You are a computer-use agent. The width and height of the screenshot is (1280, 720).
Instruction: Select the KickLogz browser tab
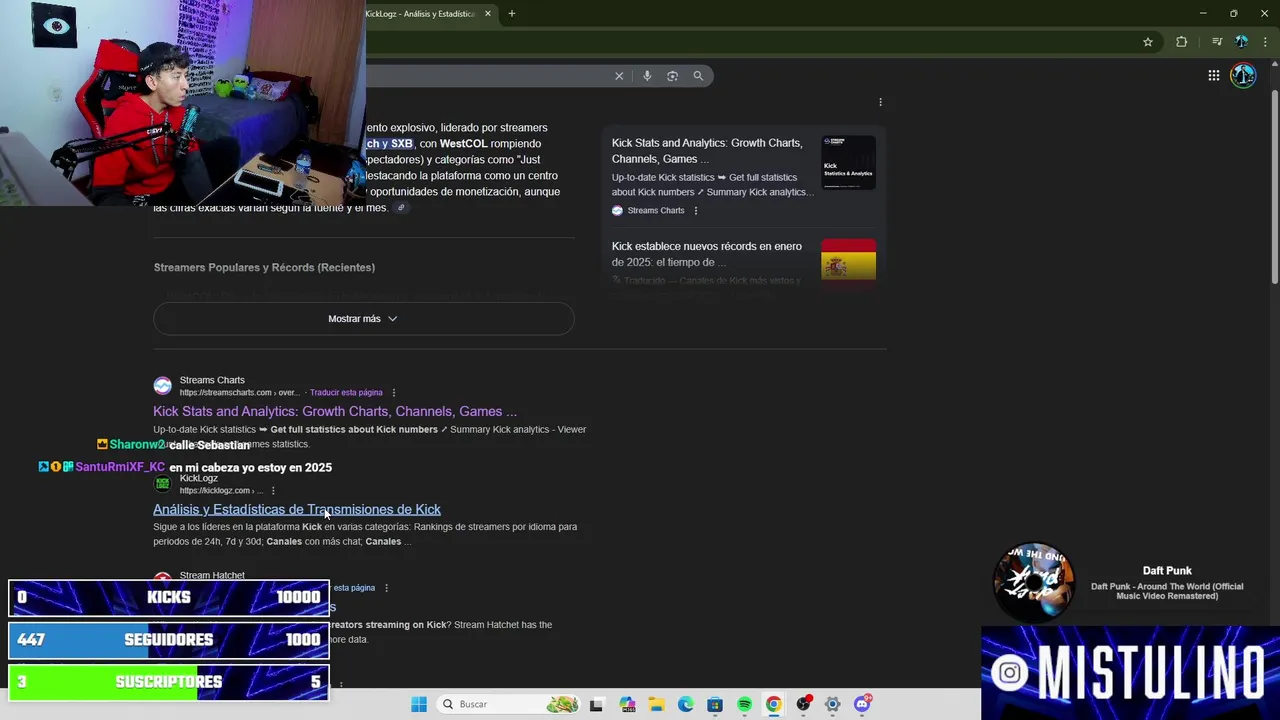click(x=420, y=14)
